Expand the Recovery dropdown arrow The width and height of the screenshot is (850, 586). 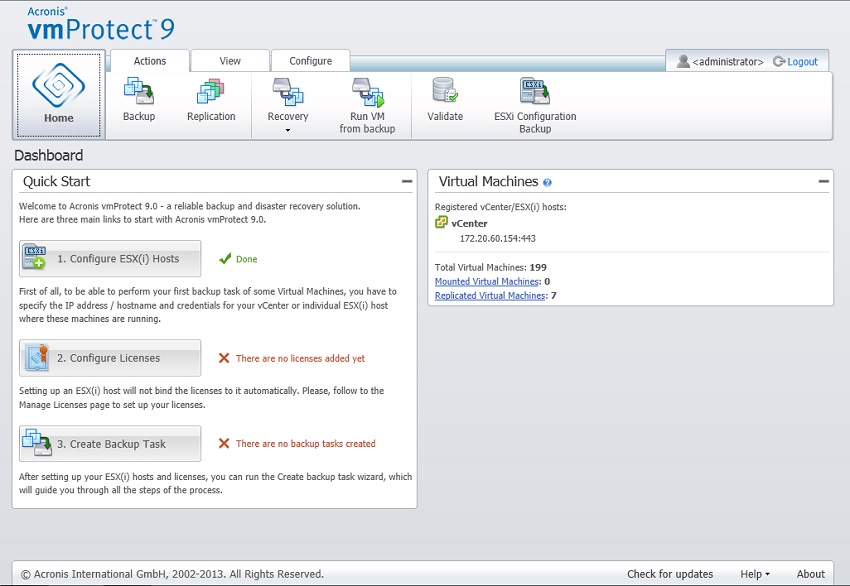click(288, 130)
